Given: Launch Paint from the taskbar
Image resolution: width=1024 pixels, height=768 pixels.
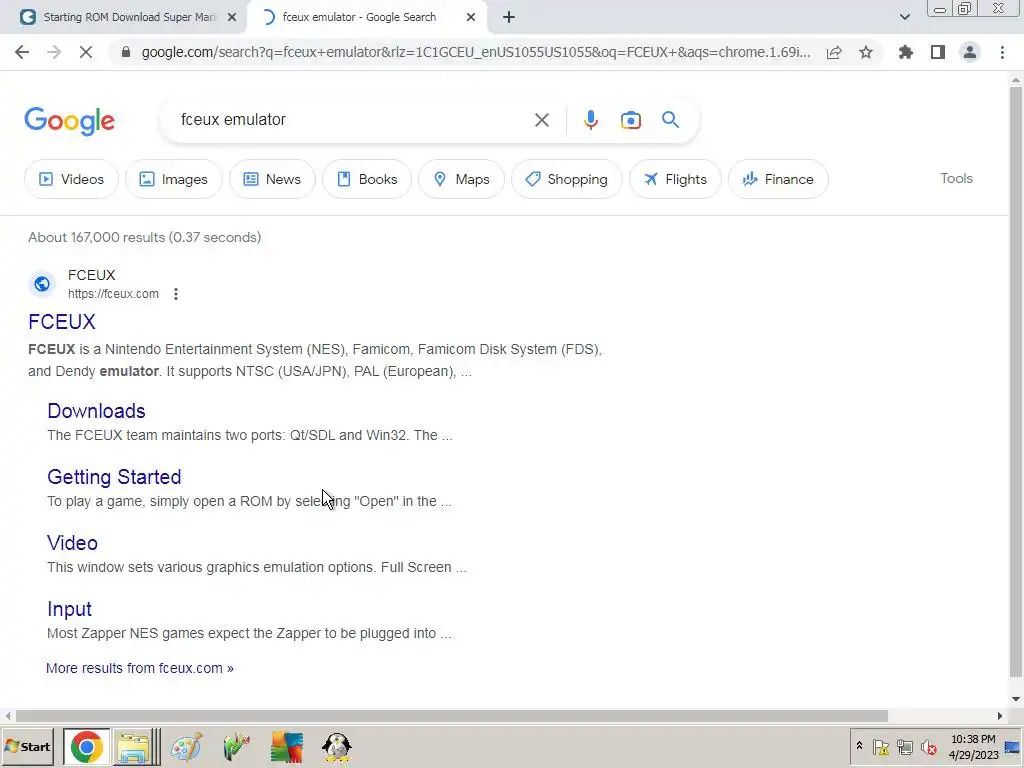Looking at the screenshot, I should 186,747.
